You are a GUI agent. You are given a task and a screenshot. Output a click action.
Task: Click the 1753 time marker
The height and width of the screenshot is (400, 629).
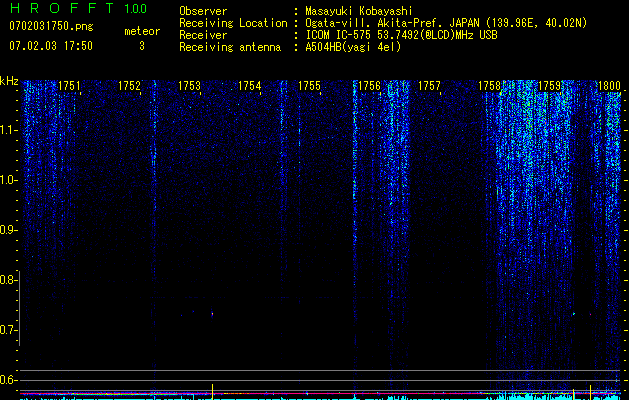189,86
